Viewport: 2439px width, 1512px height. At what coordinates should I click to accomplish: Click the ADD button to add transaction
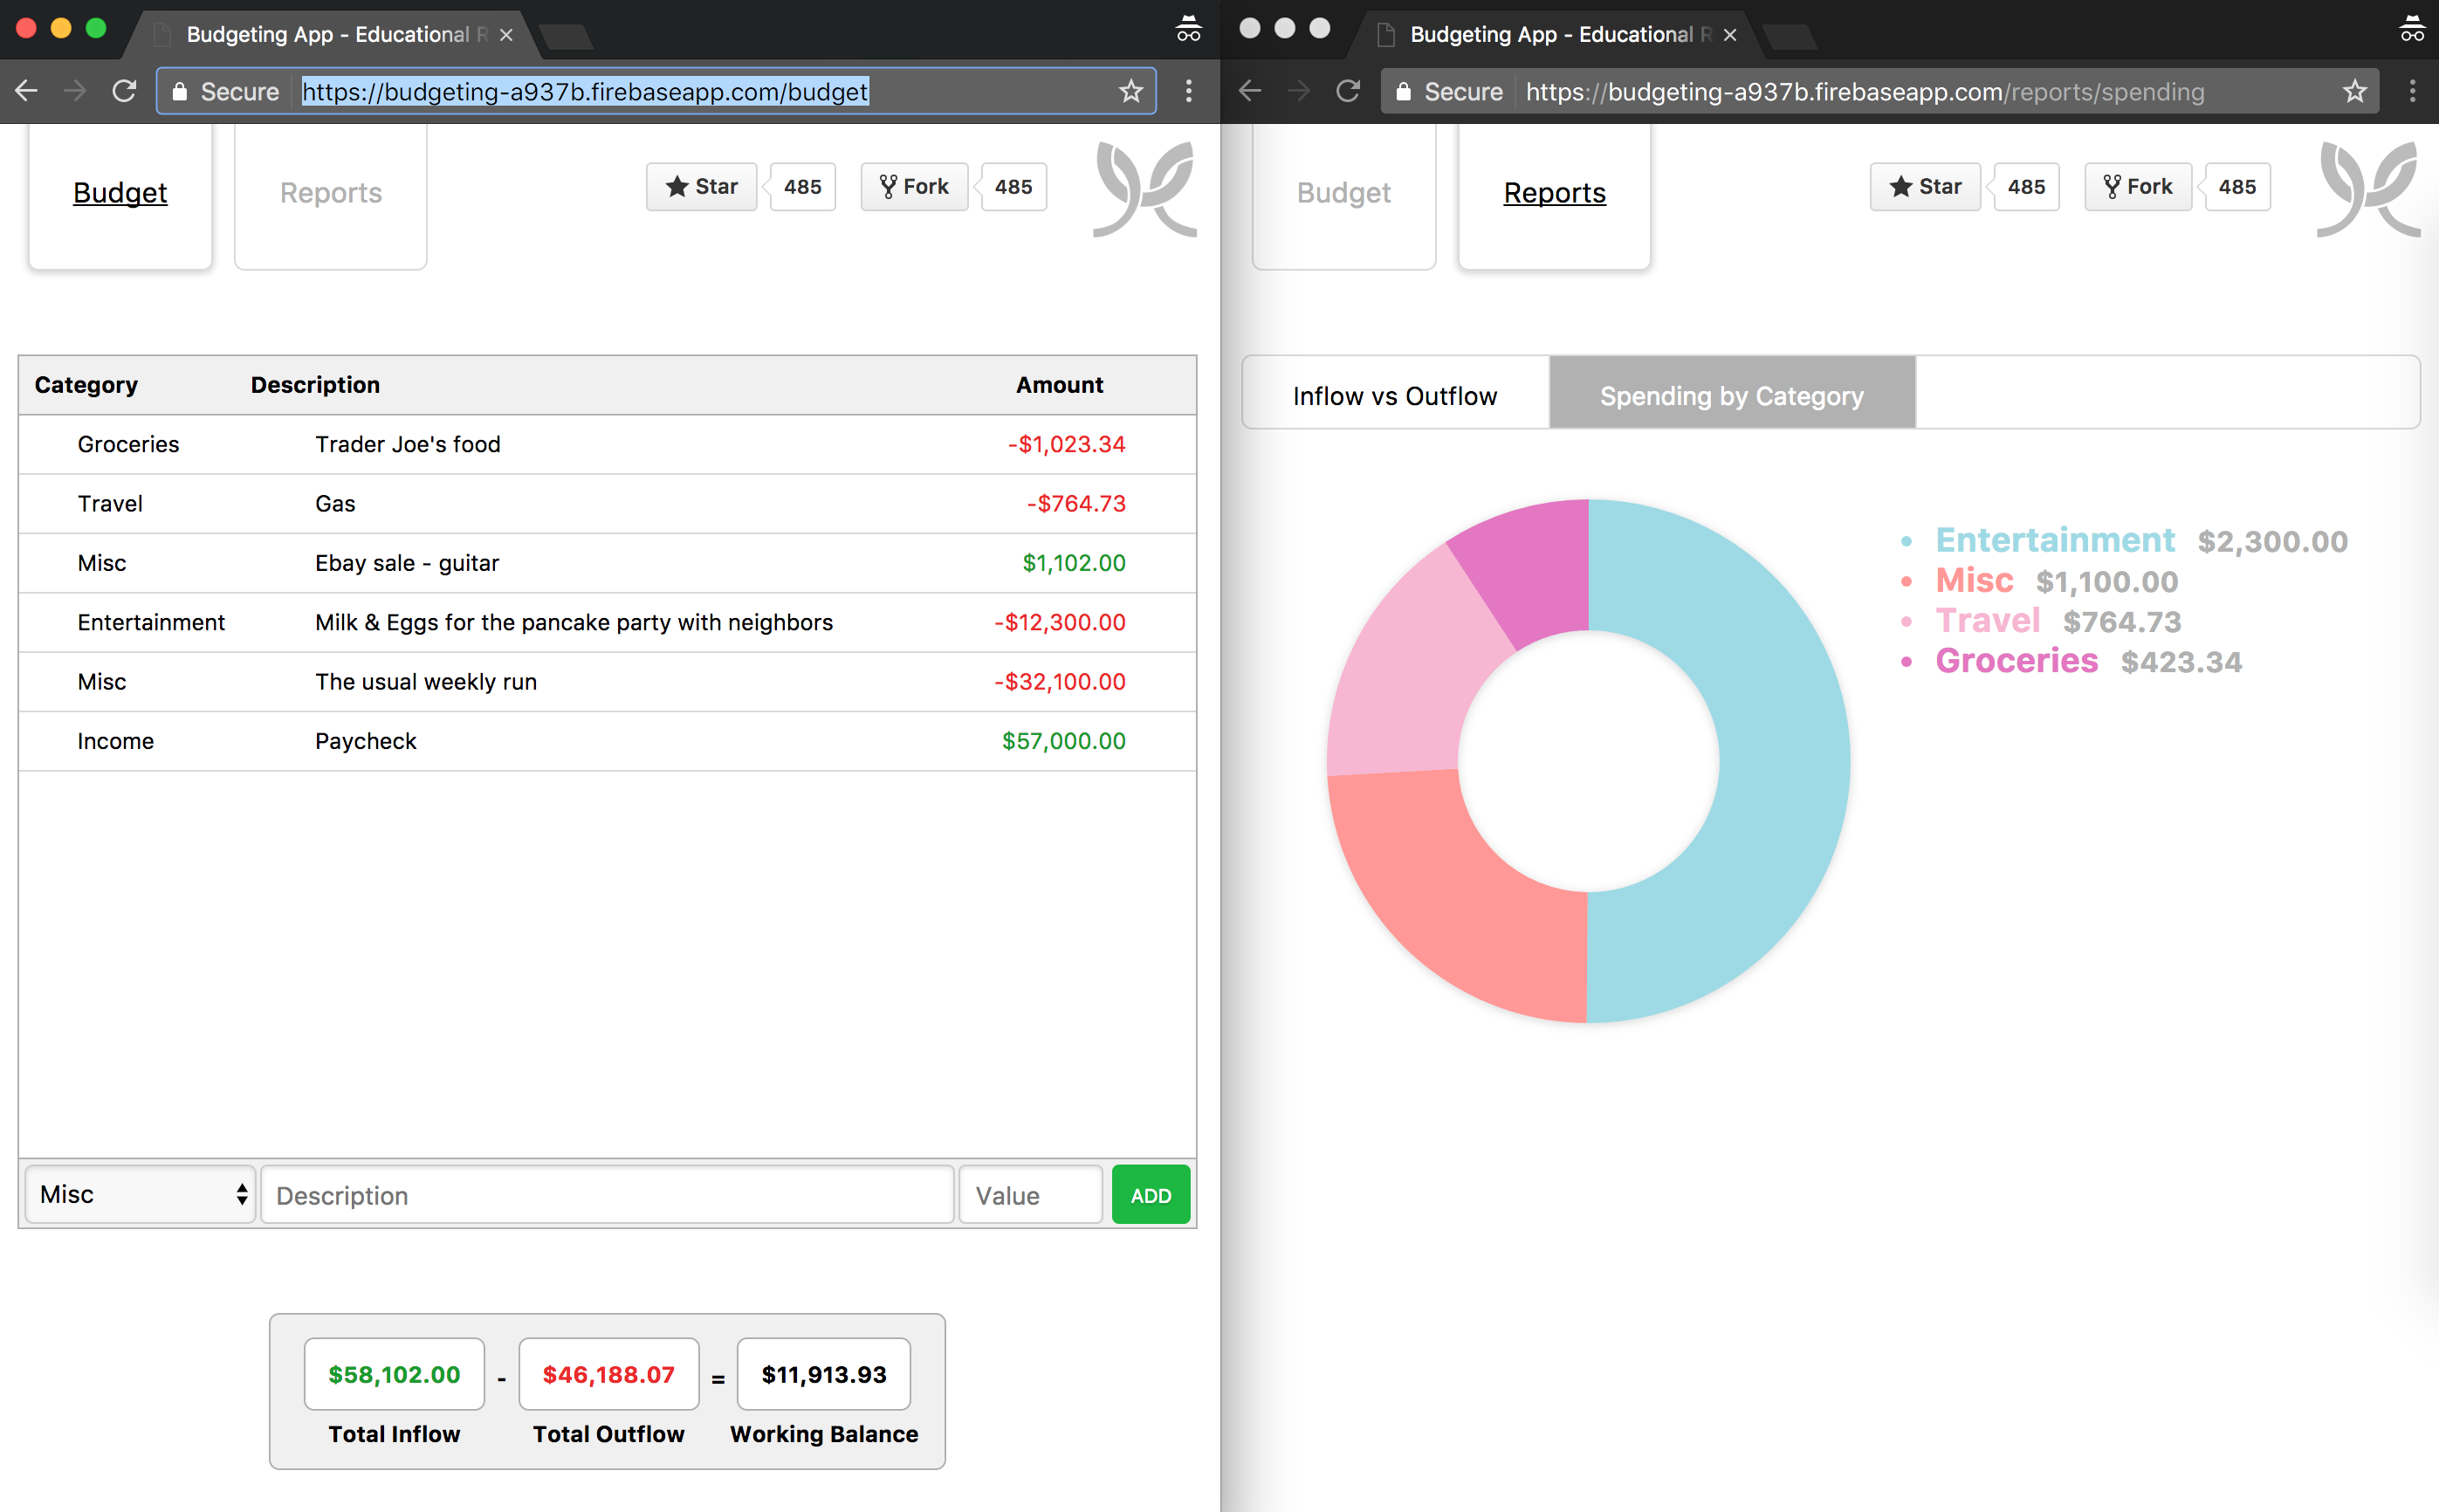point(1150,1193)
